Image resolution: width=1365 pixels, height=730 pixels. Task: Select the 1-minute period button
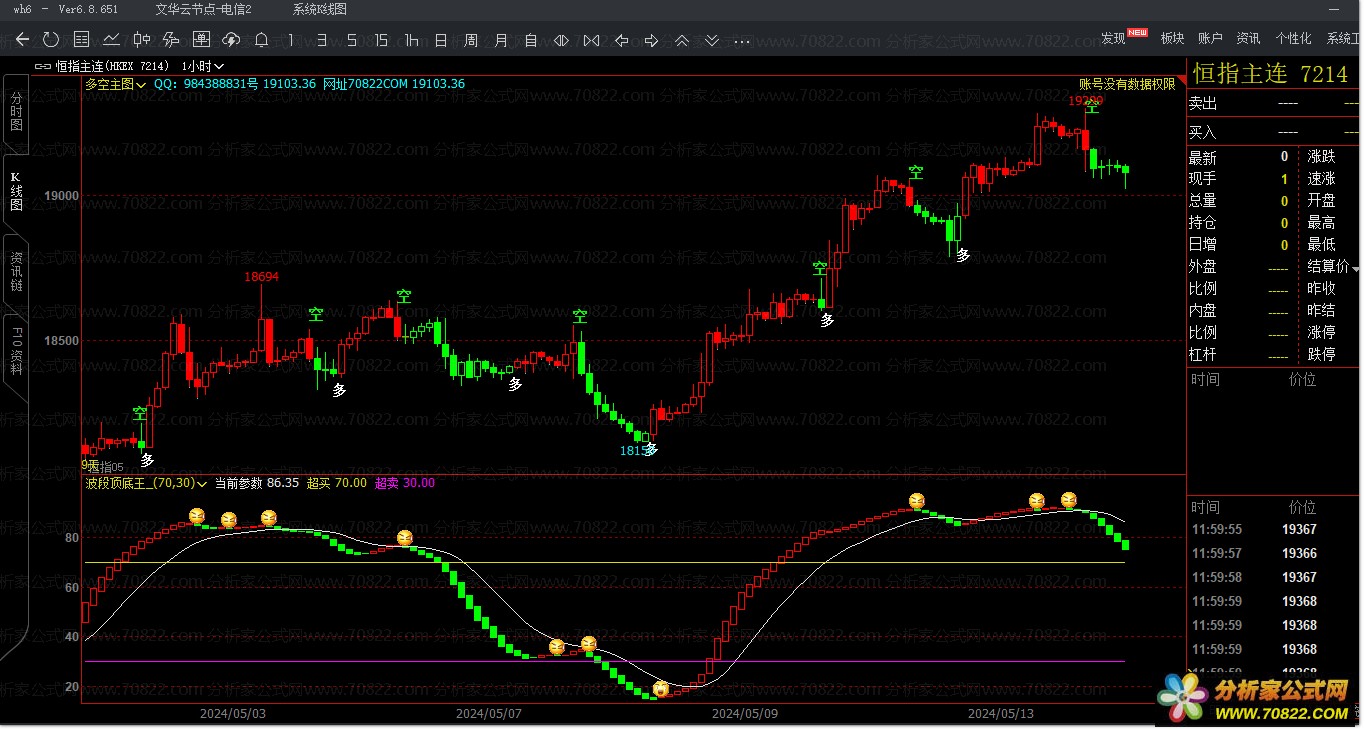click(291, 40)
